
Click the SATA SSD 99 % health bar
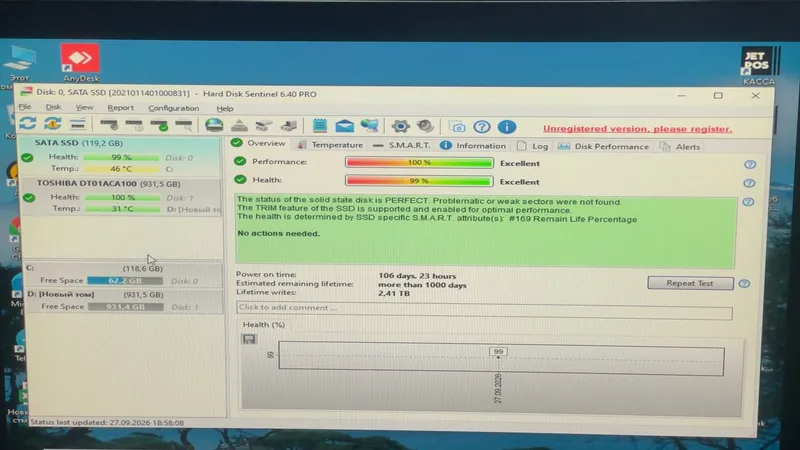pyautogui.click(x=121, y=157)
